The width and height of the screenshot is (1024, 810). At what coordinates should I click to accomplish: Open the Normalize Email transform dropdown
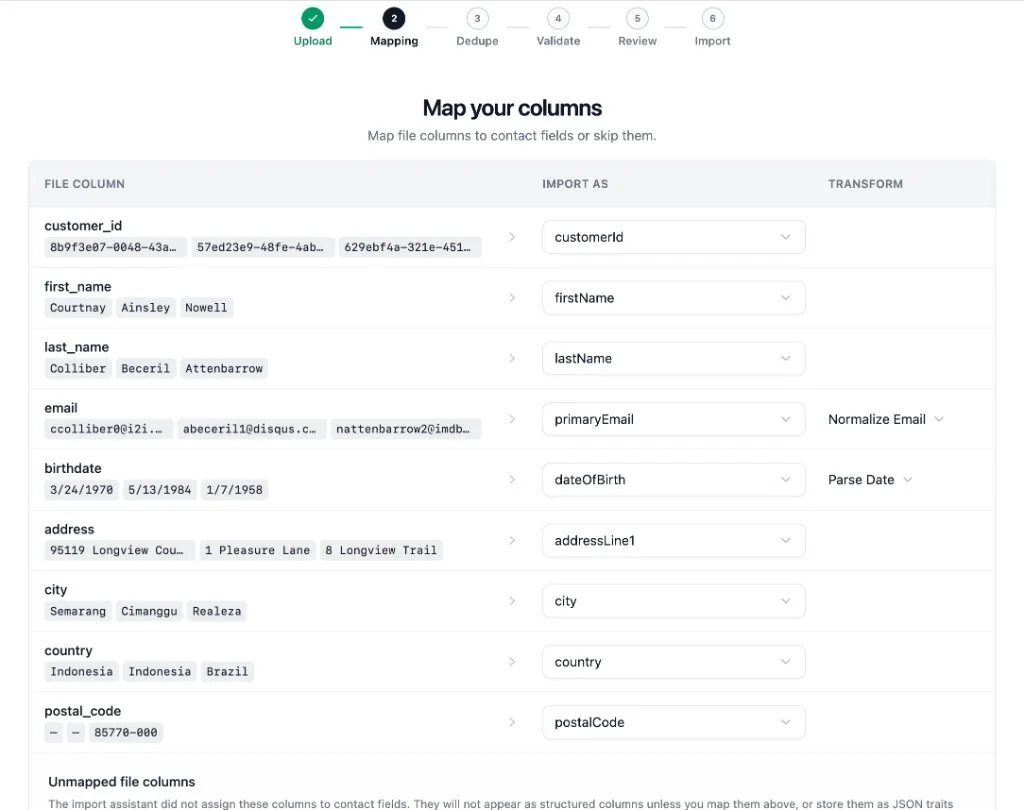click(886, 419)
